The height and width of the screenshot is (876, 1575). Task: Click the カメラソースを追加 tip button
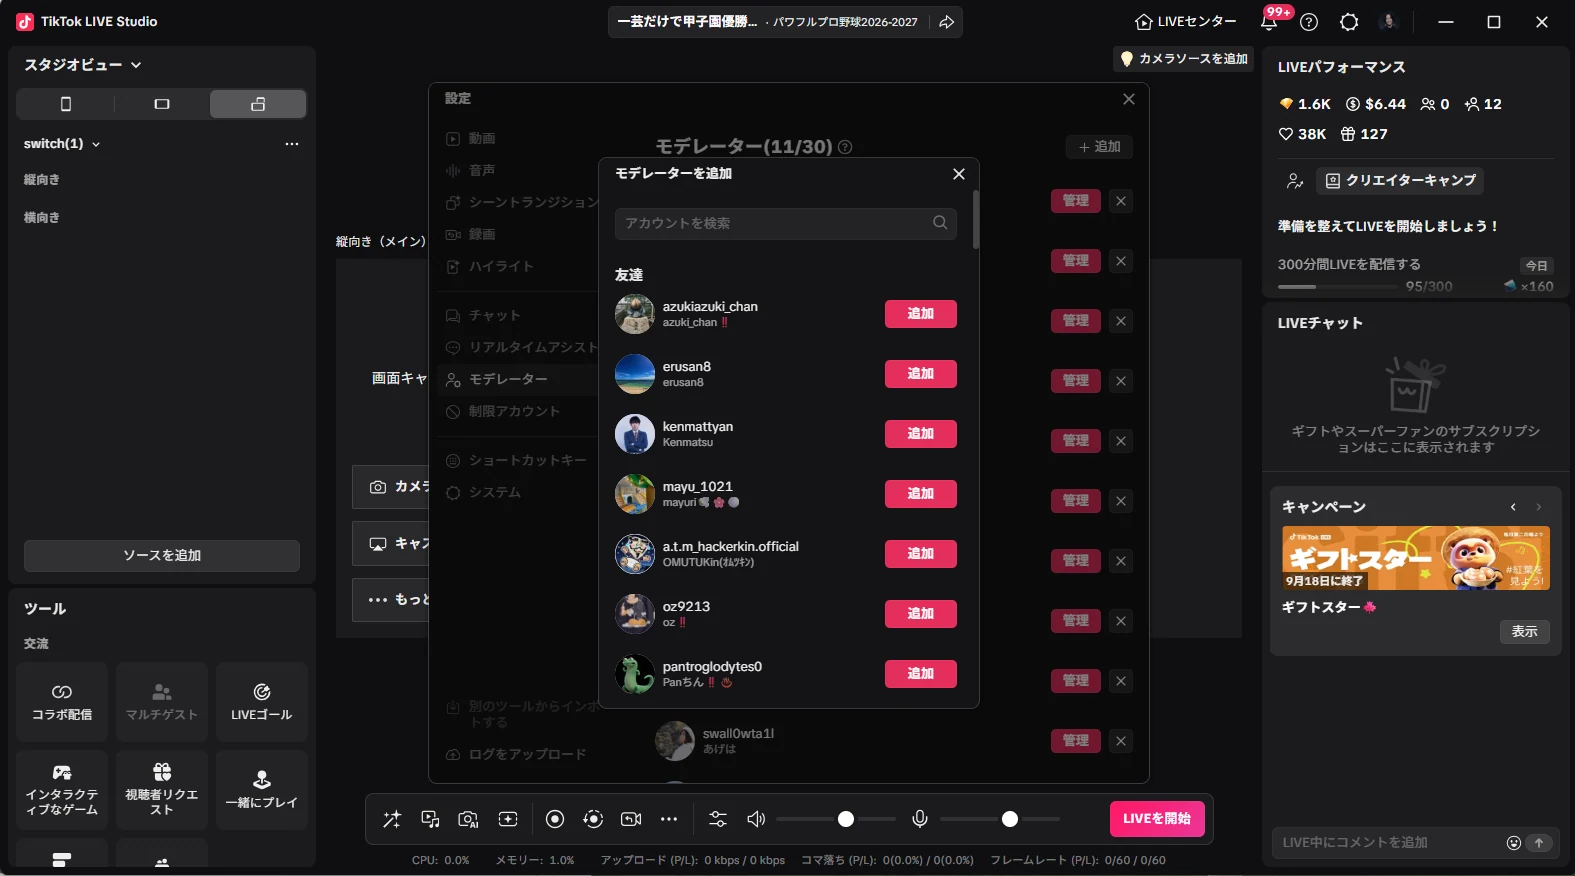pyautogui.click(x=1184, y=59)
